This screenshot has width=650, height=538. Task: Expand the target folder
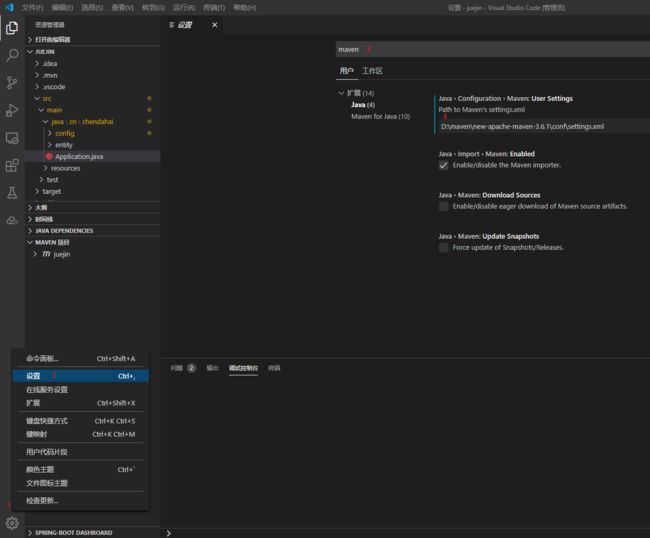(x=37, y=191)
